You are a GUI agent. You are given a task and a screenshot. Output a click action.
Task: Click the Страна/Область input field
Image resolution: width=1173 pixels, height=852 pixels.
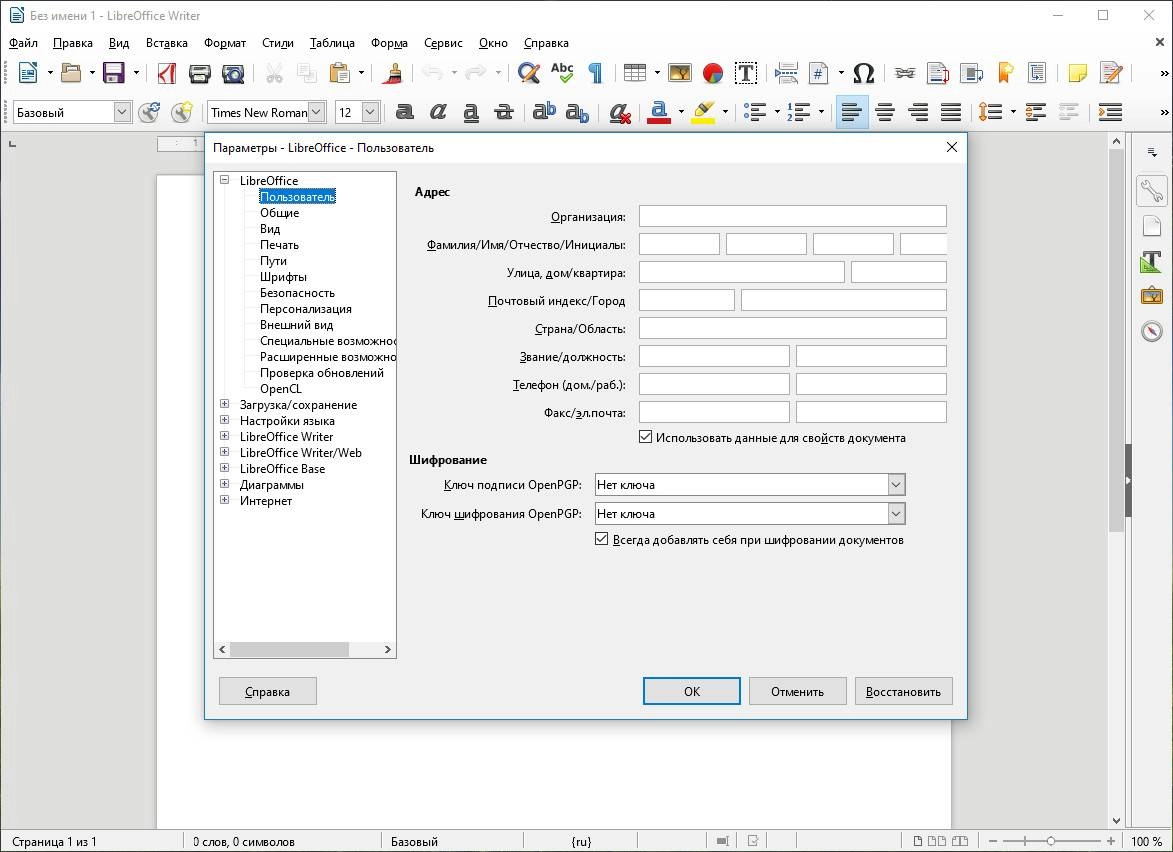(x=792, y=328)
